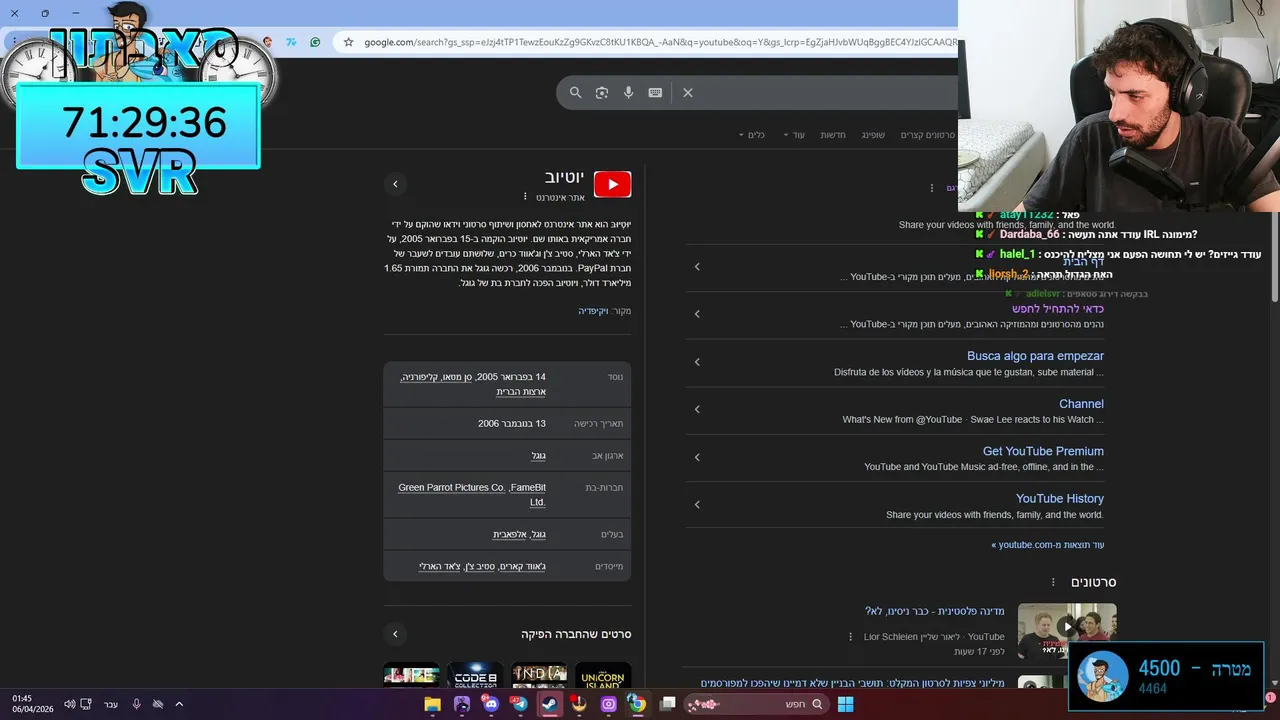Screen dimensions: 1280x720
Task: Click Green Parrot Pictures Co. link
Action: click(452, 487)
